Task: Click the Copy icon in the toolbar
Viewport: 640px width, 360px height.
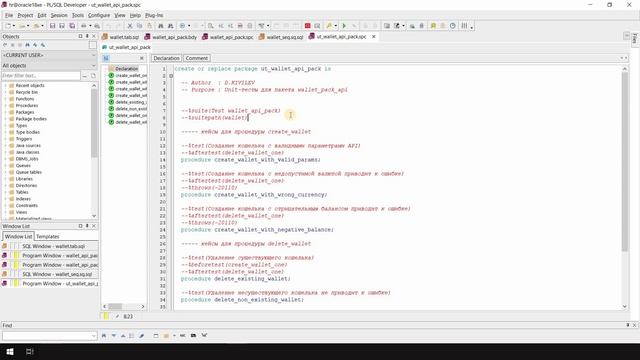Action: (x=140, y=26)
